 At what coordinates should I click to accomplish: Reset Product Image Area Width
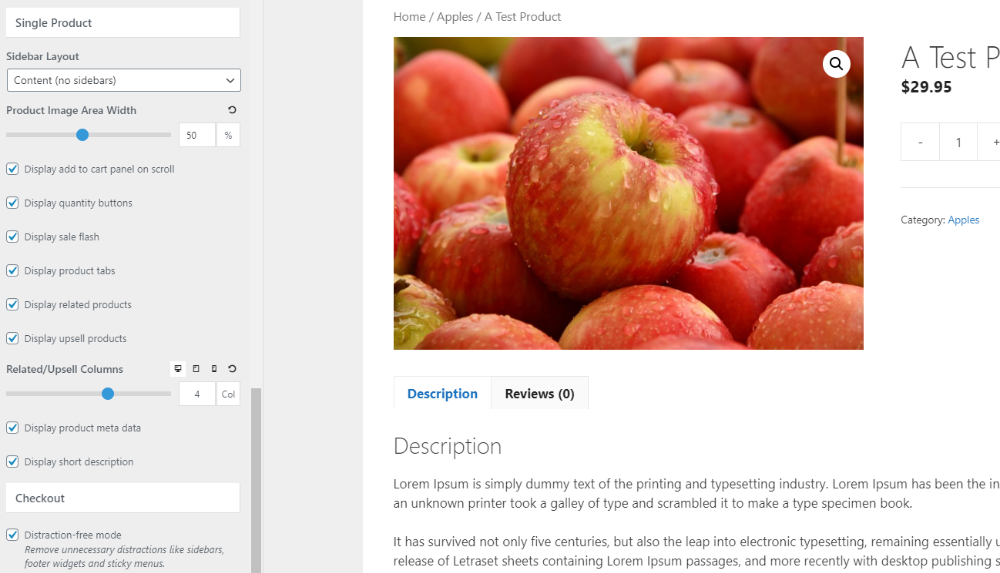pyautogui.click(x=232, y=110)
